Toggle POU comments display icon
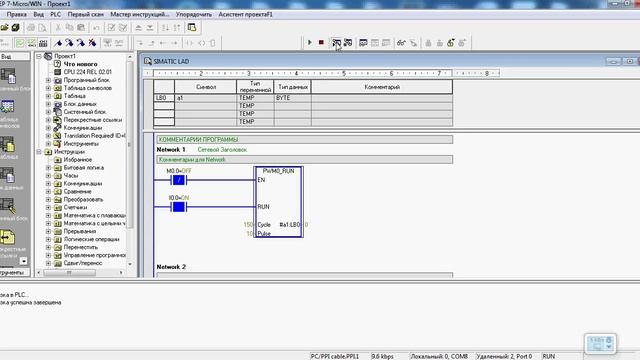This screenshot has width=640, height=360. click(x=20, y=43)
